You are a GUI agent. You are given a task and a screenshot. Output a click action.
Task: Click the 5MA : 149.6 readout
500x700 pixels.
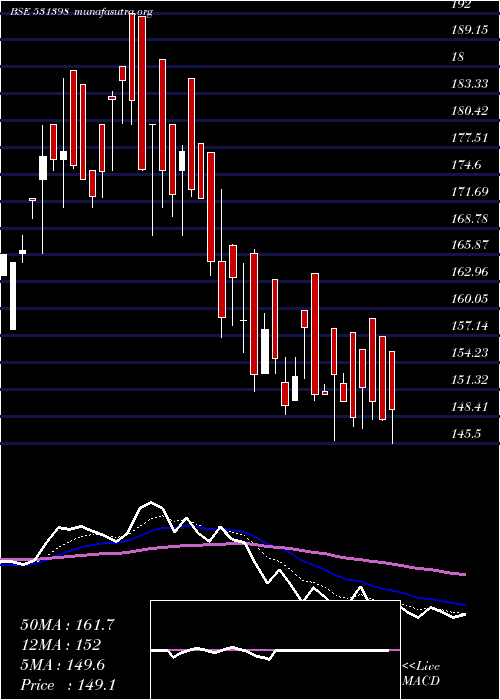[62, 665]
